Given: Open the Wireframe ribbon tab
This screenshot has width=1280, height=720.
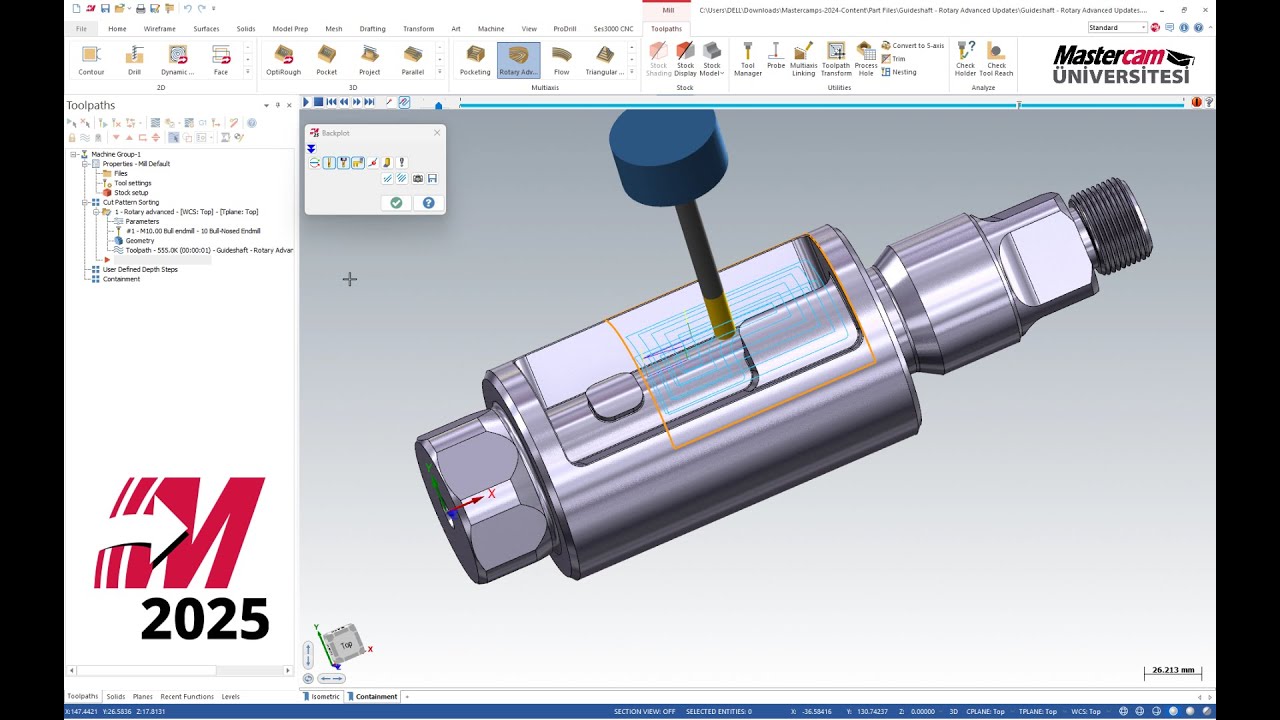Looking at the screenshot, I should (x=160, y=29).
